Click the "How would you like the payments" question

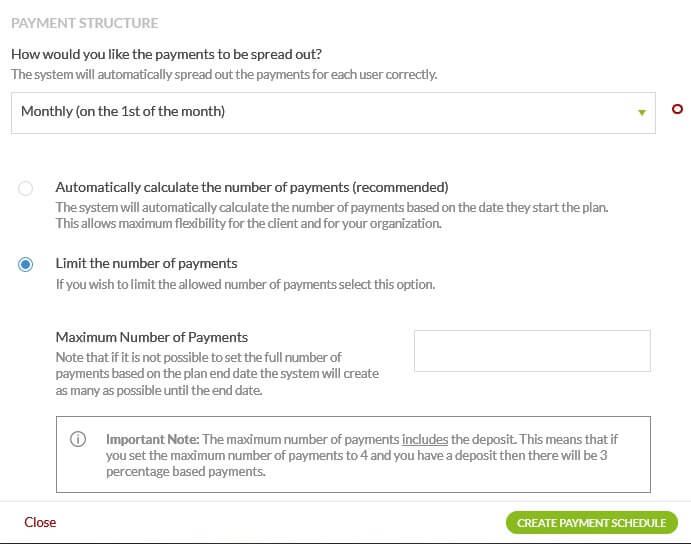click(167, 54)
